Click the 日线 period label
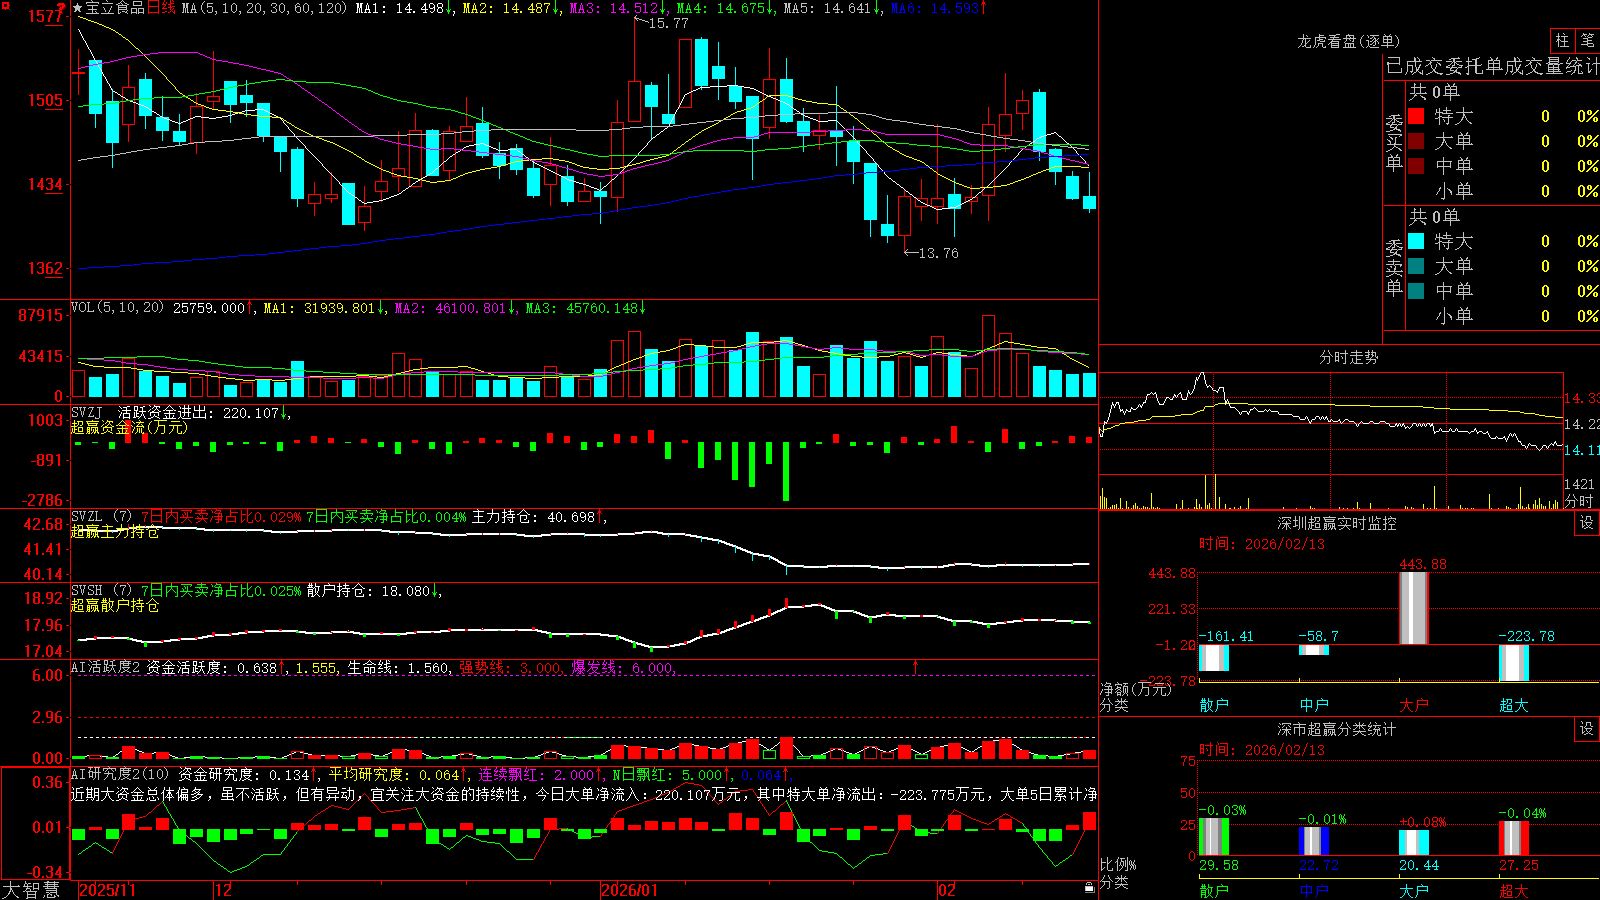Image resolution: width=1600 pixels, height=900 pixels. pos(161,8)
